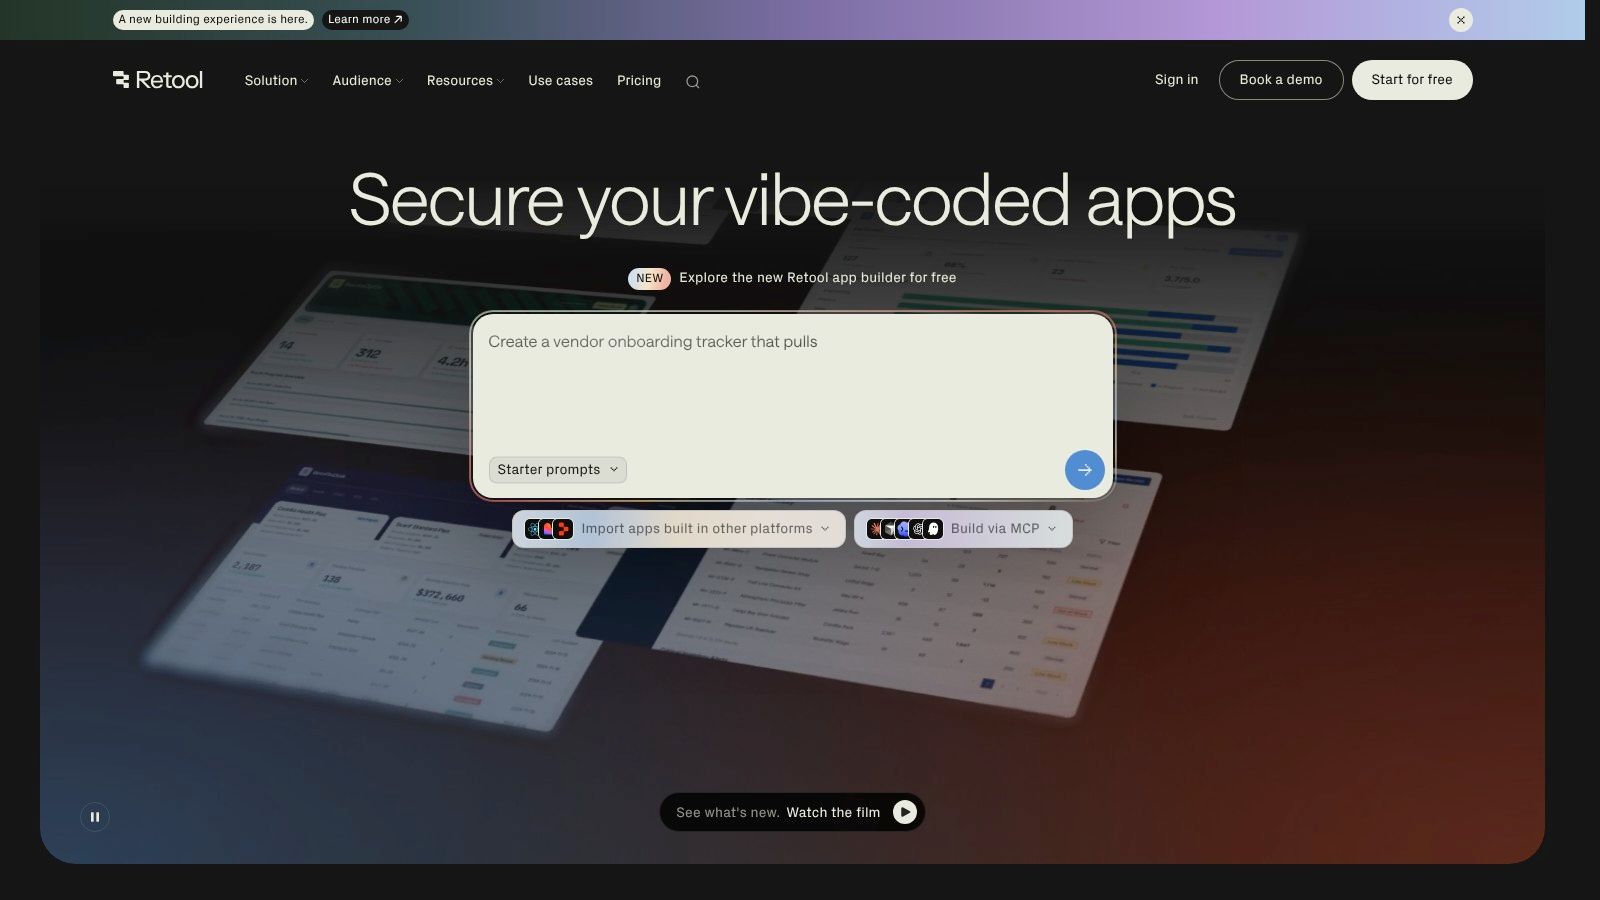The width and height of the screenshot is (1600, 900).
Task: Click 'A new building experience is here.' text
Action: 213,20
